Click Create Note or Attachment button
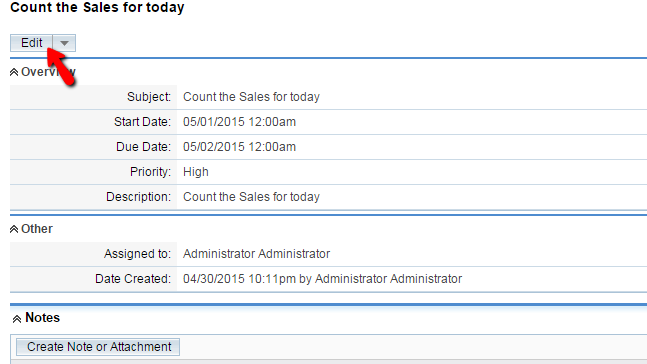Viewport: 647px width, 364px height. 98,347
